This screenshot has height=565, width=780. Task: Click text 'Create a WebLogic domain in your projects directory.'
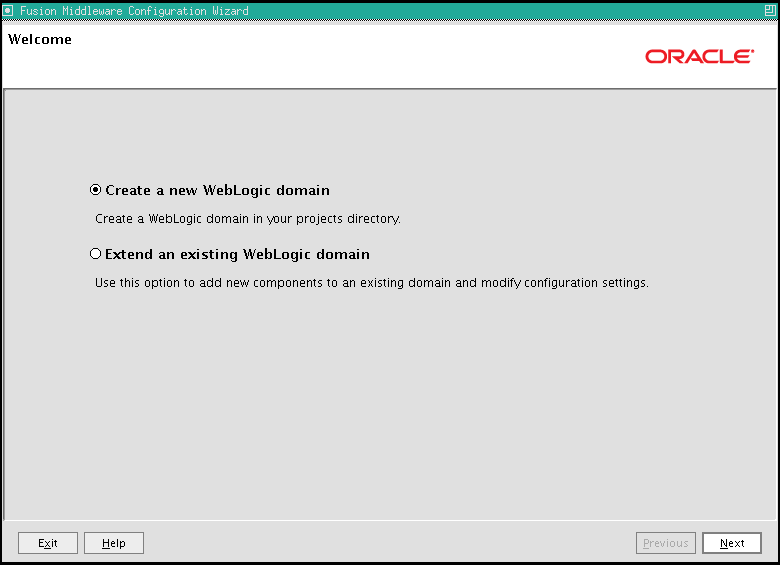tap(248, 219)
